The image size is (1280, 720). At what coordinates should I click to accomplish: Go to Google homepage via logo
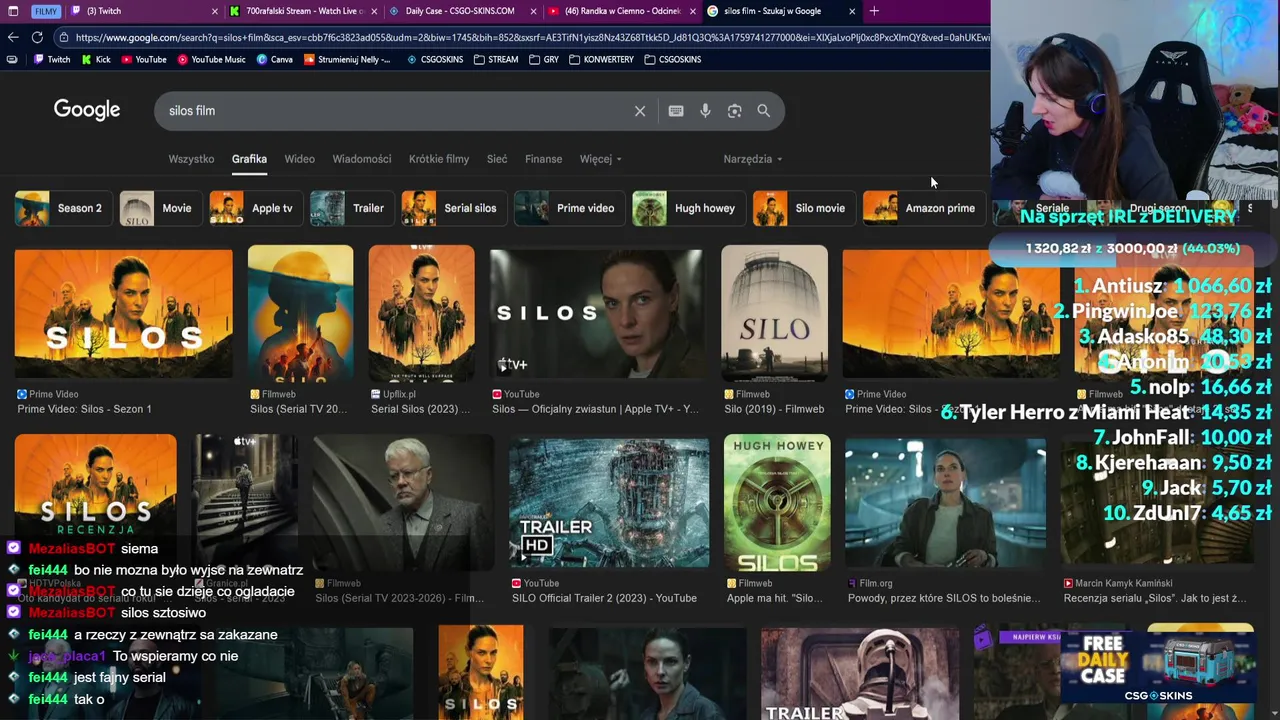(87, 110)
